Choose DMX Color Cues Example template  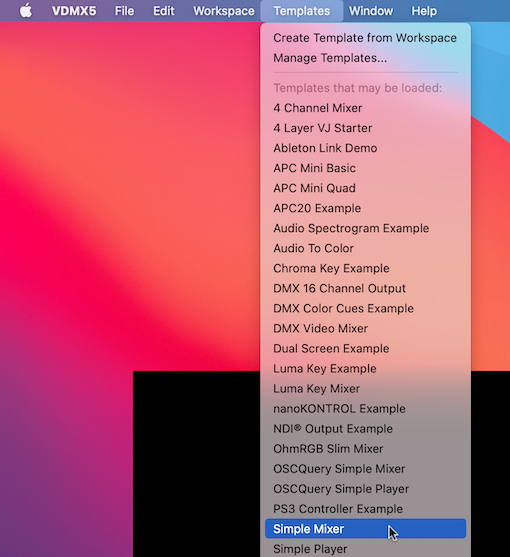(365, 308)
